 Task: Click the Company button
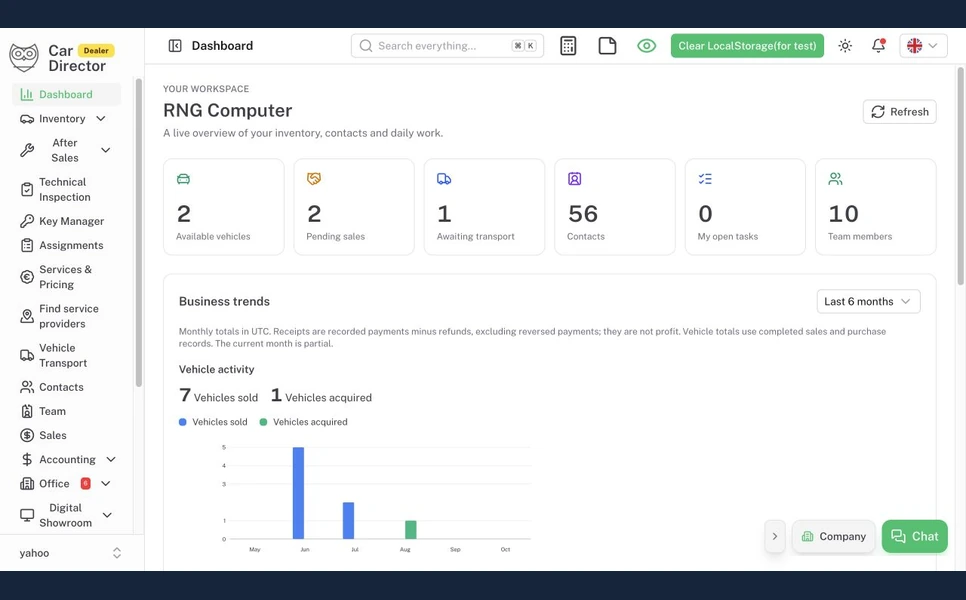[x=834, y=537]
